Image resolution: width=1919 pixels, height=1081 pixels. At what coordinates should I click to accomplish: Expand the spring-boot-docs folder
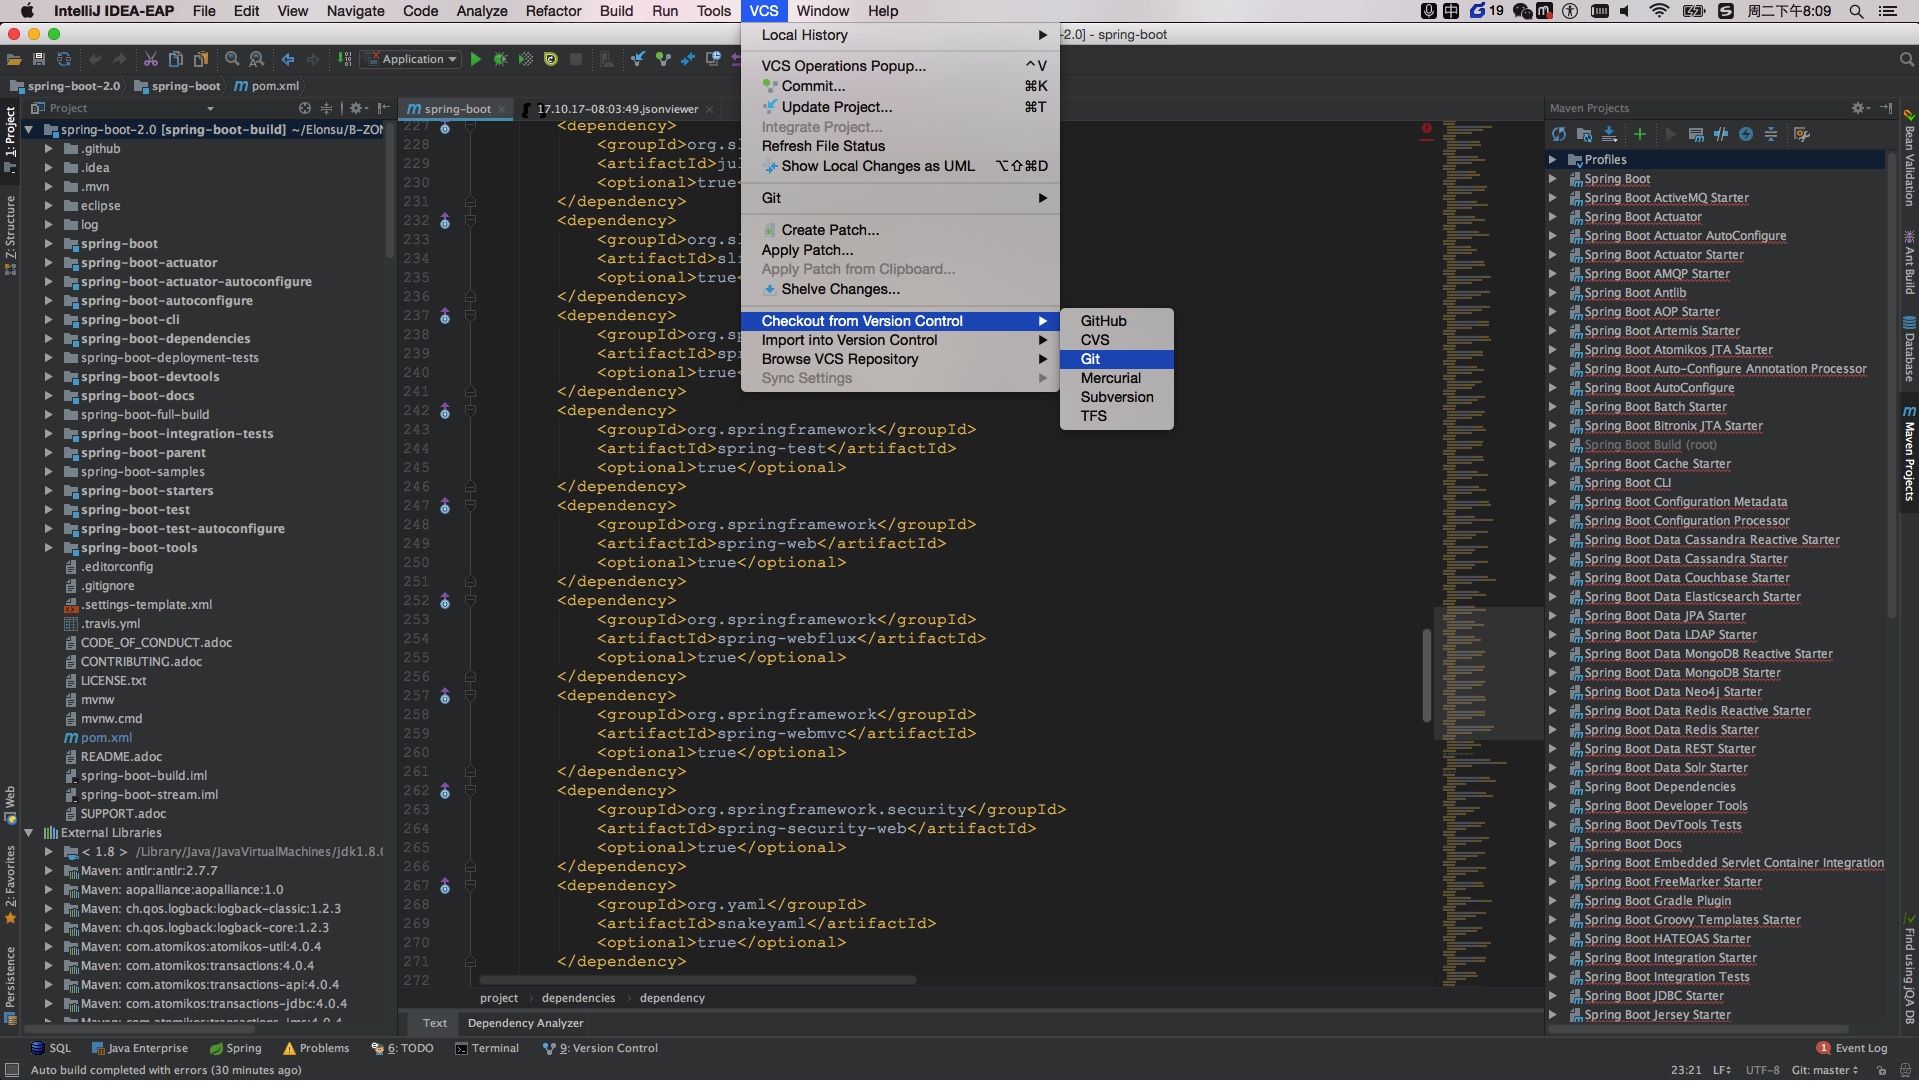[x=48, y=396]
